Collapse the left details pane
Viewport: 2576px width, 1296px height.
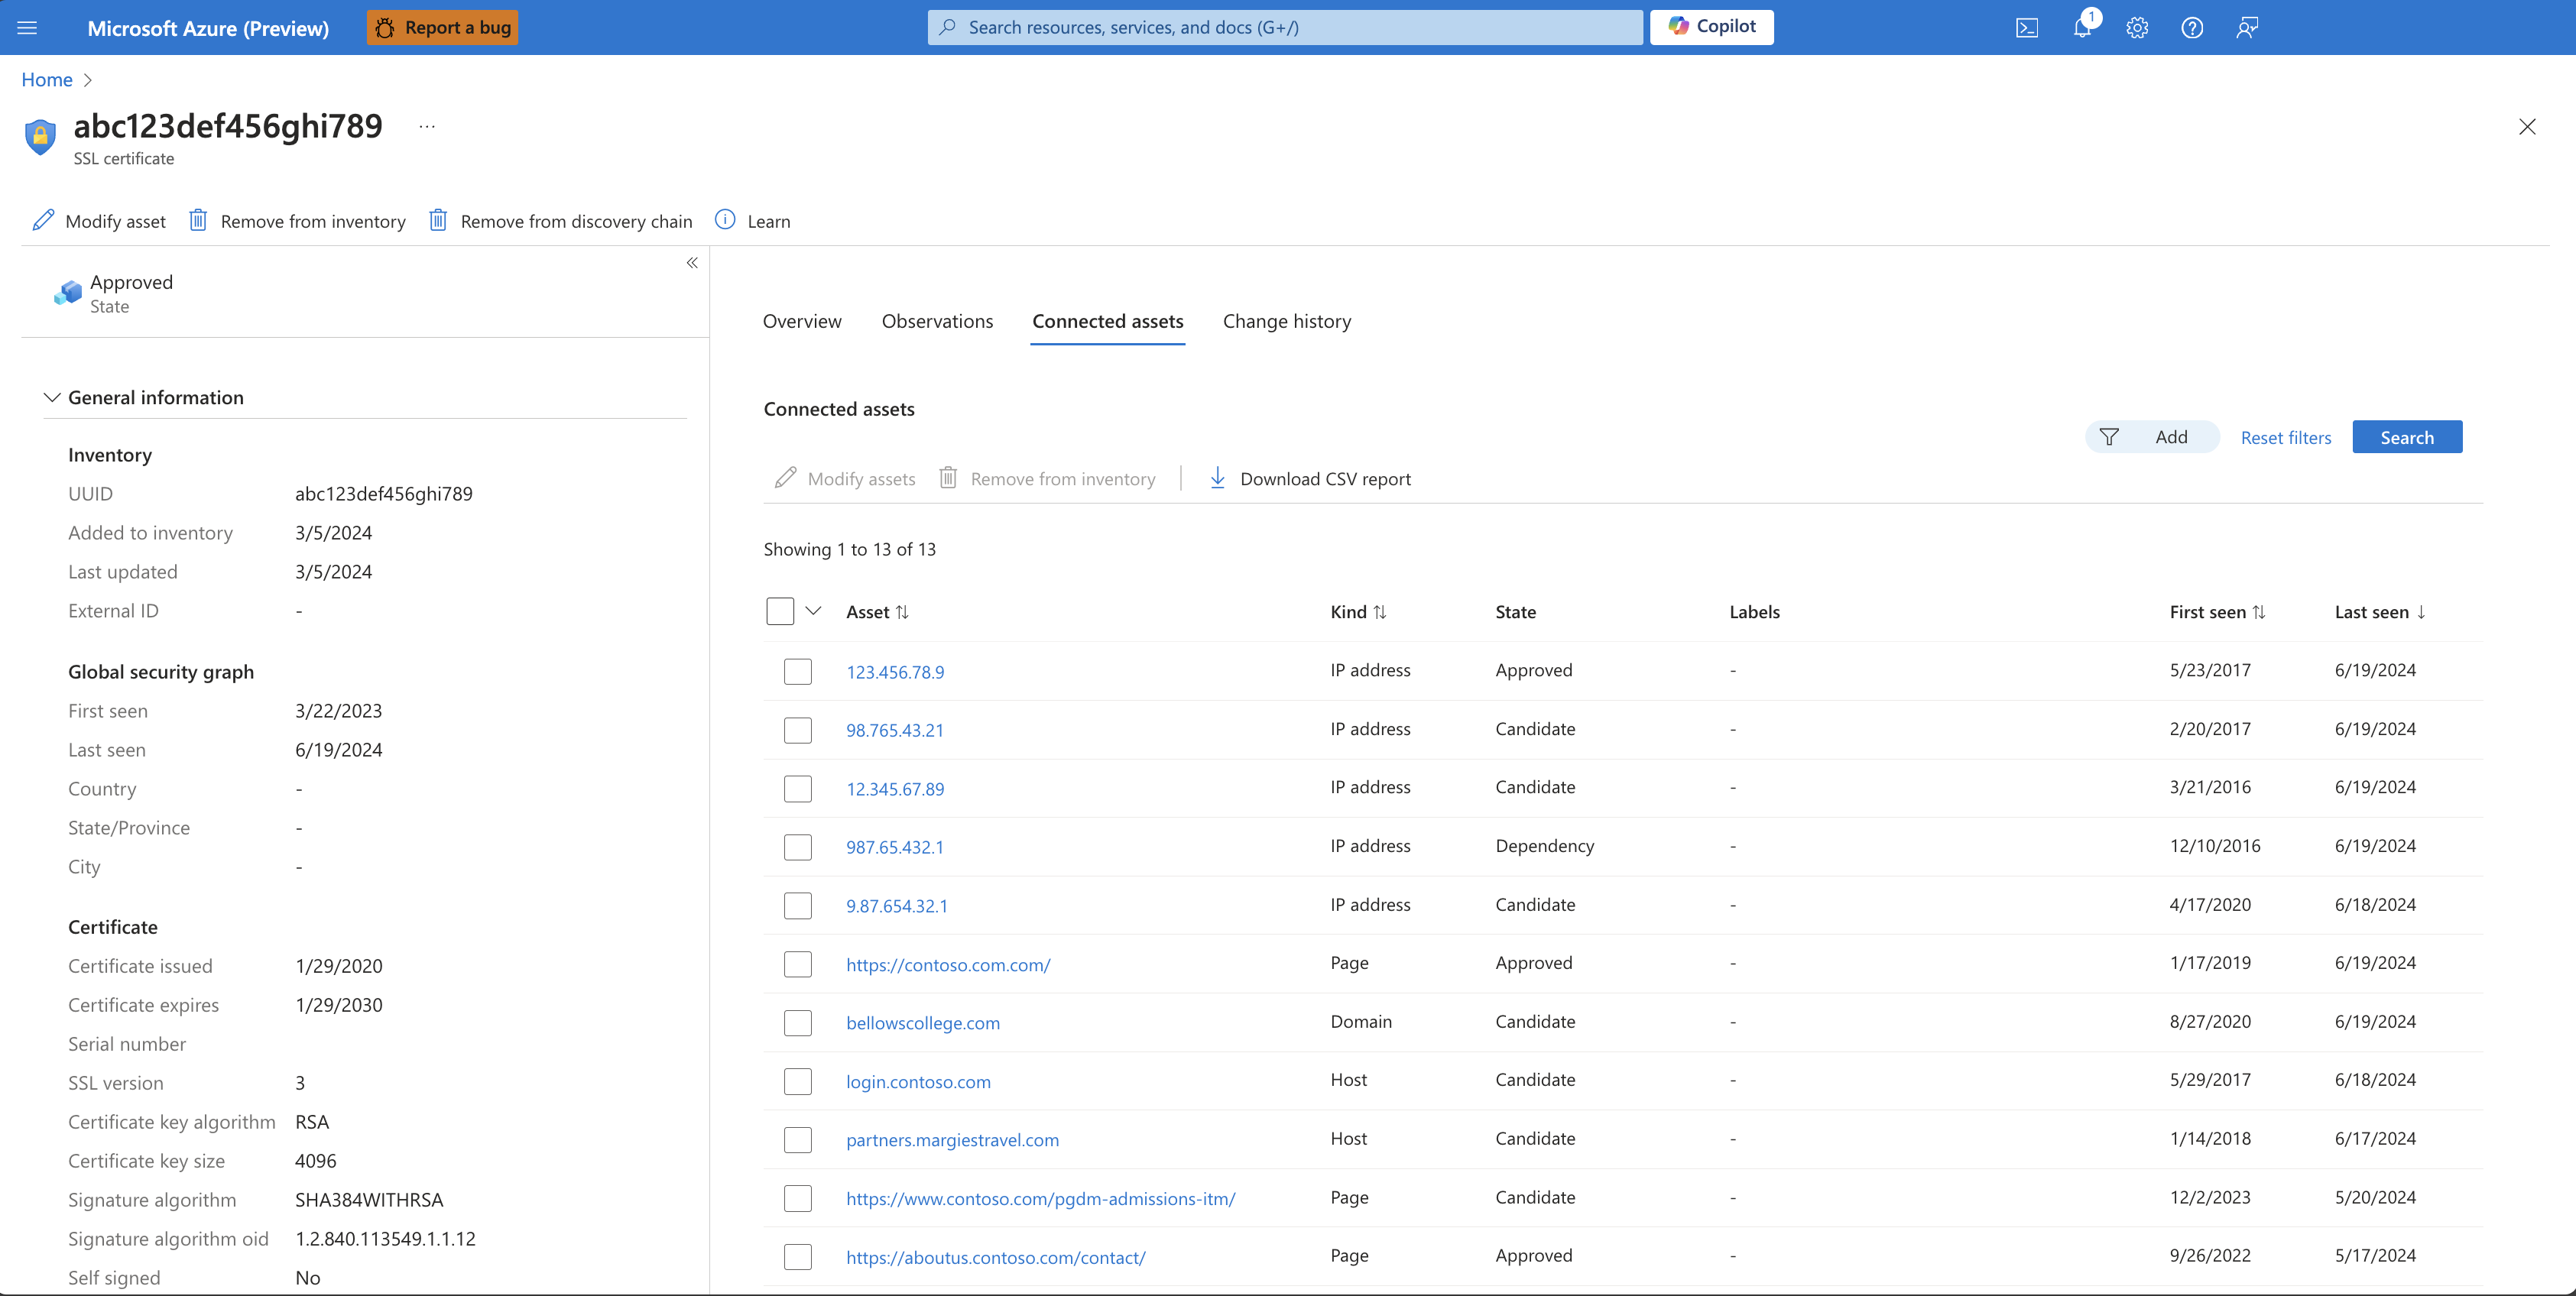tap(692, 263)
